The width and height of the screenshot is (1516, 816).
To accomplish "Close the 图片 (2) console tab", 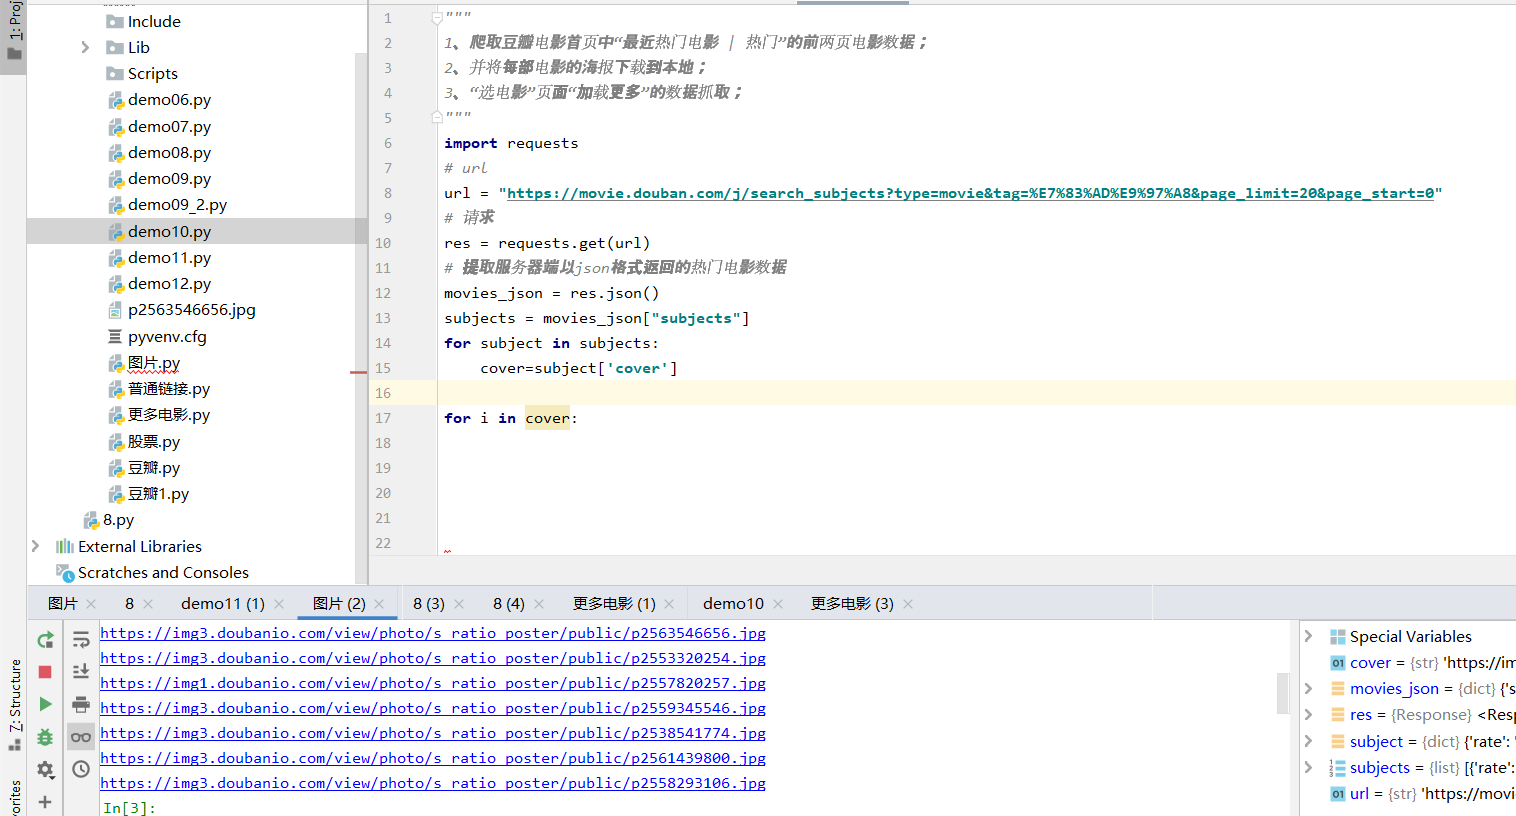I will pyautogui.click(x=379, y=604).
